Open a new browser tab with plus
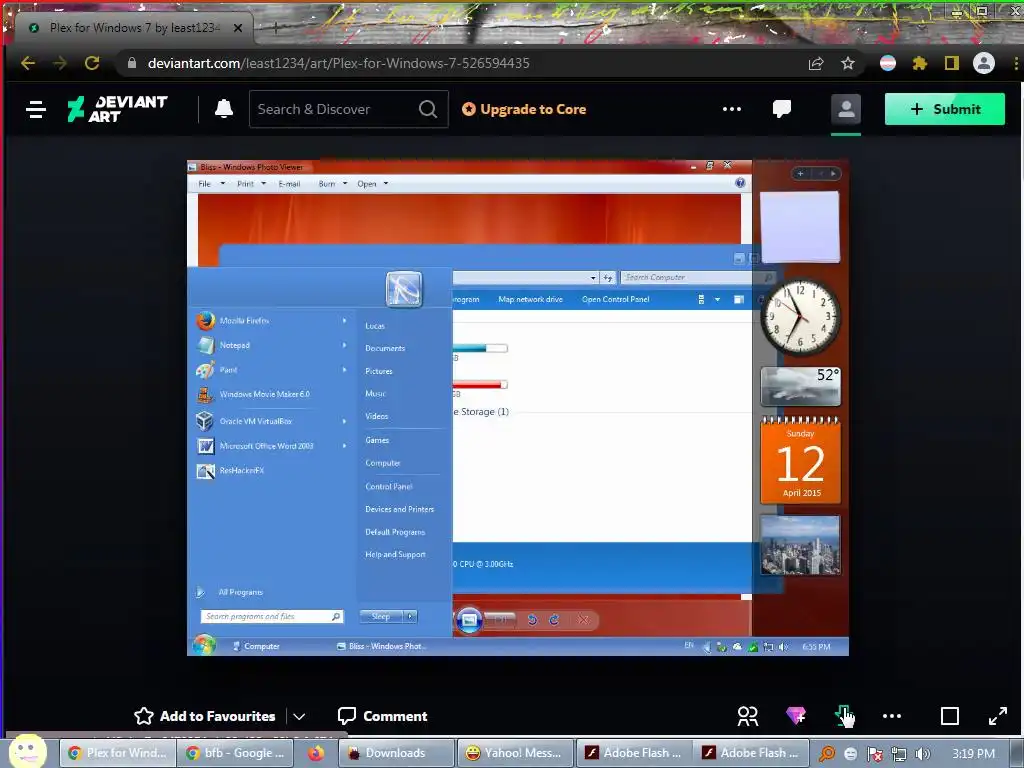The image size is (1024, 768). coord(276,28)
